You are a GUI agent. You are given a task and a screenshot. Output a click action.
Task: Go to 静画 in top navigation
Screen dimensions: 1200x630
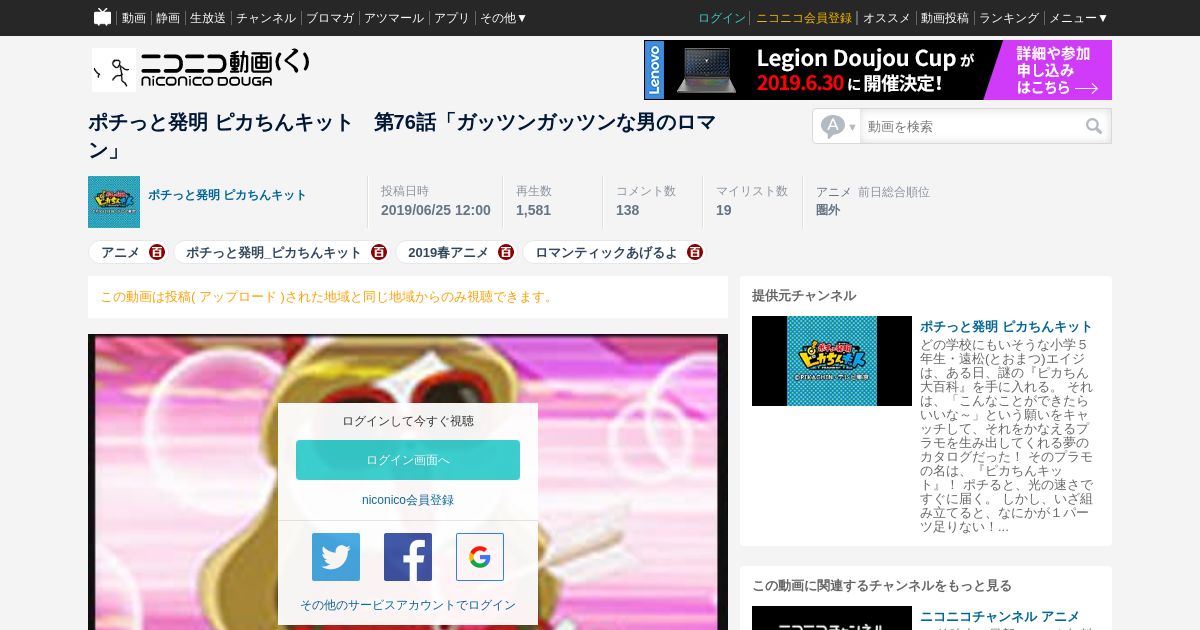tap(168, 18)
